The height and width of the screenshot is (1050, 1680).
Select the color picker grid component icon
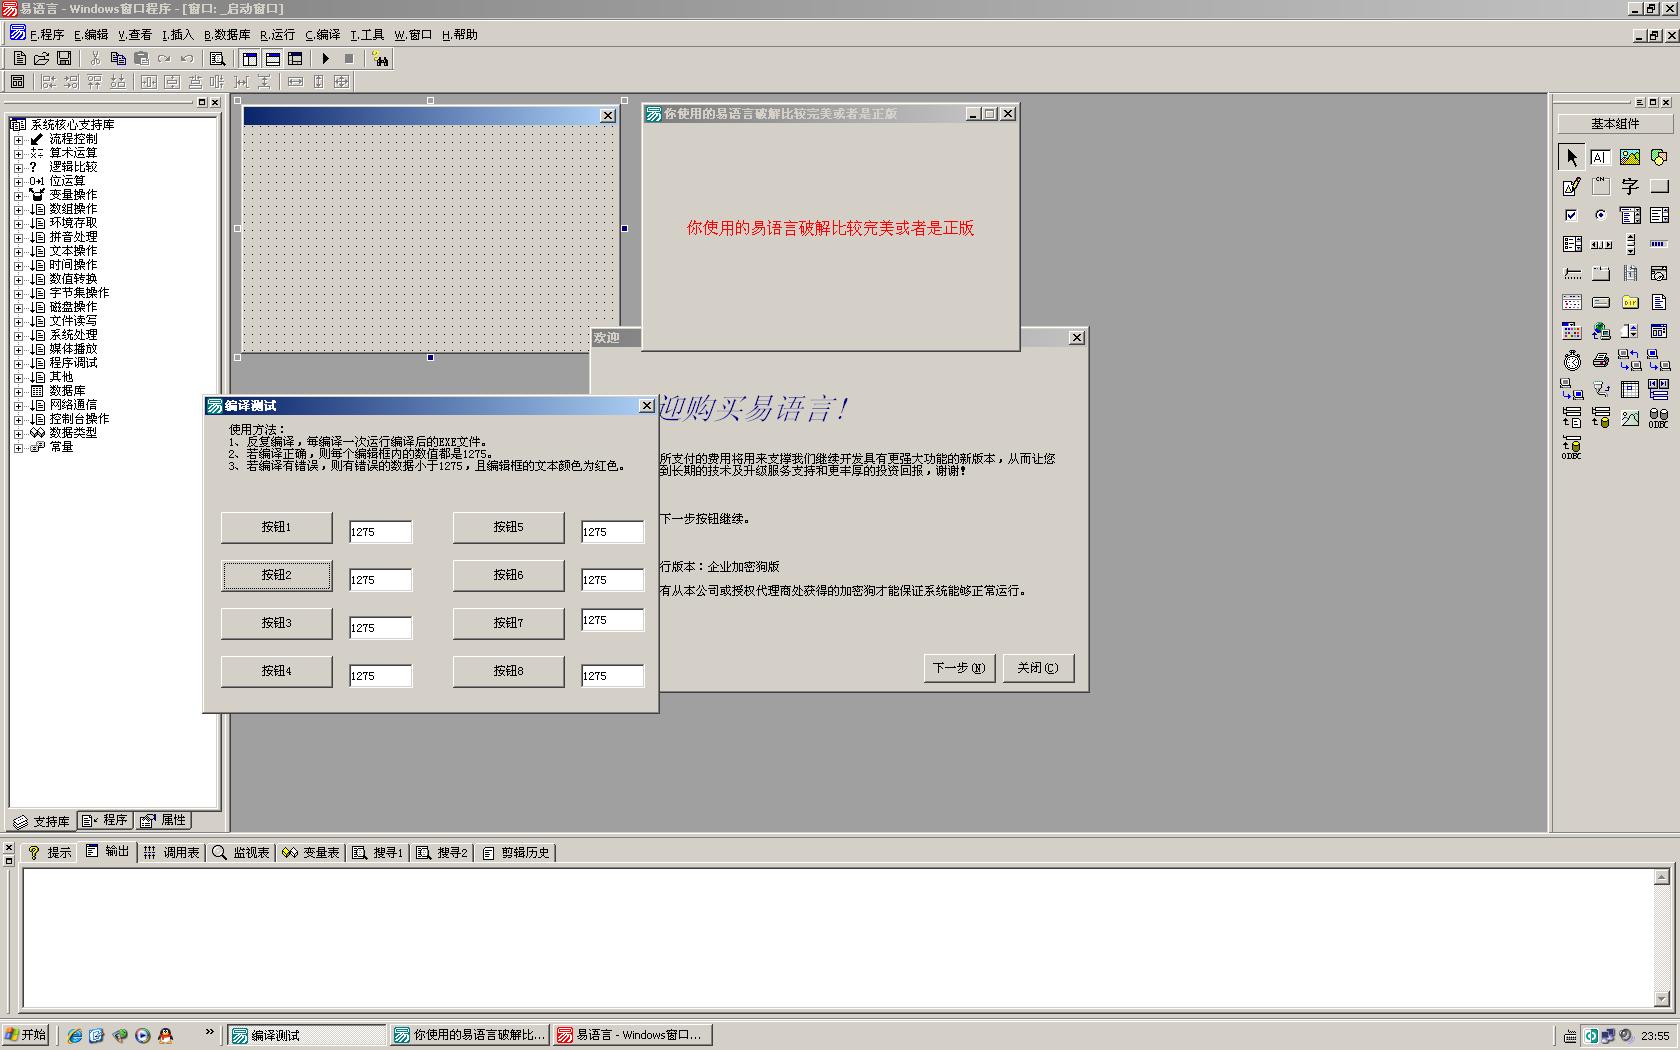(1571, 331)
